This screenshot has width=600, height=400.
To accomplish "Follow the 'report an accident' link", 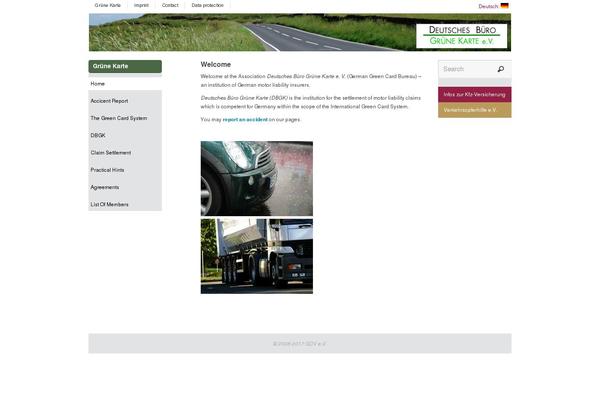I will (x=245, y=119).
